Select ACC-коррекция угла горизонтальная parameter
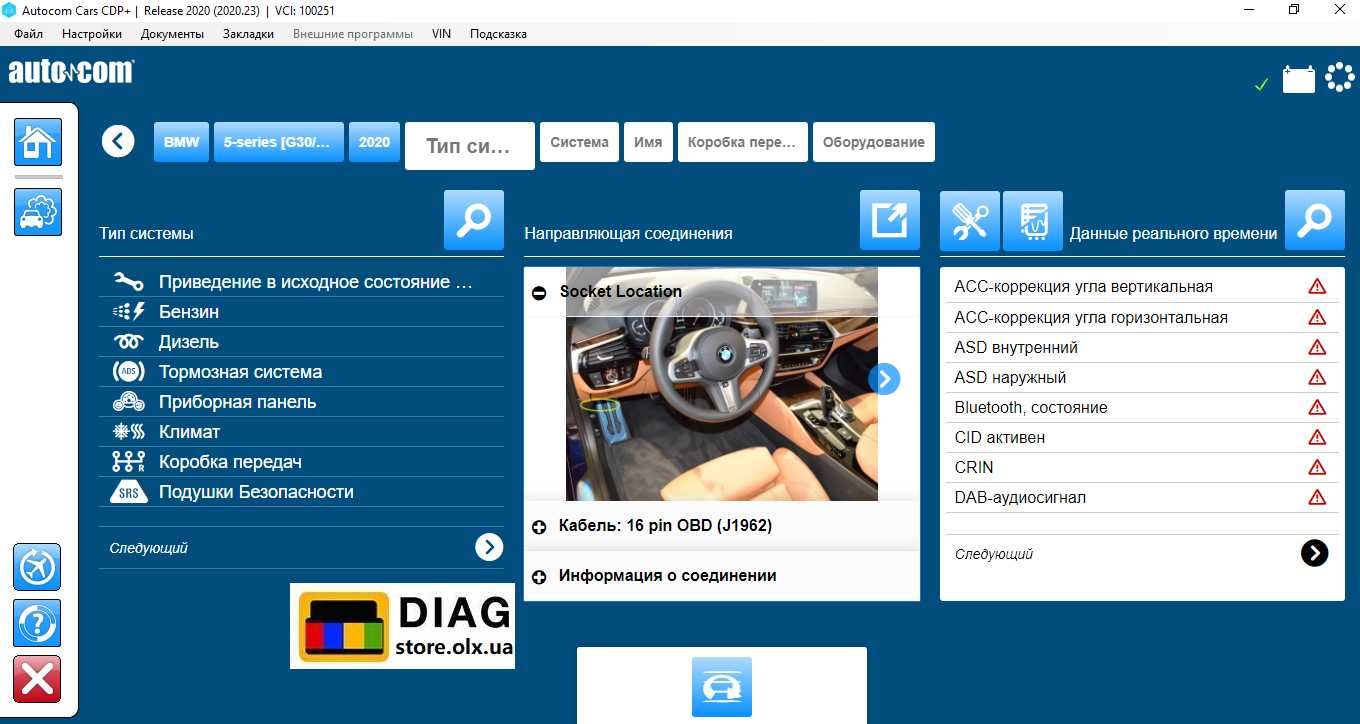The image size is (1360, 724). [1142, 317]
